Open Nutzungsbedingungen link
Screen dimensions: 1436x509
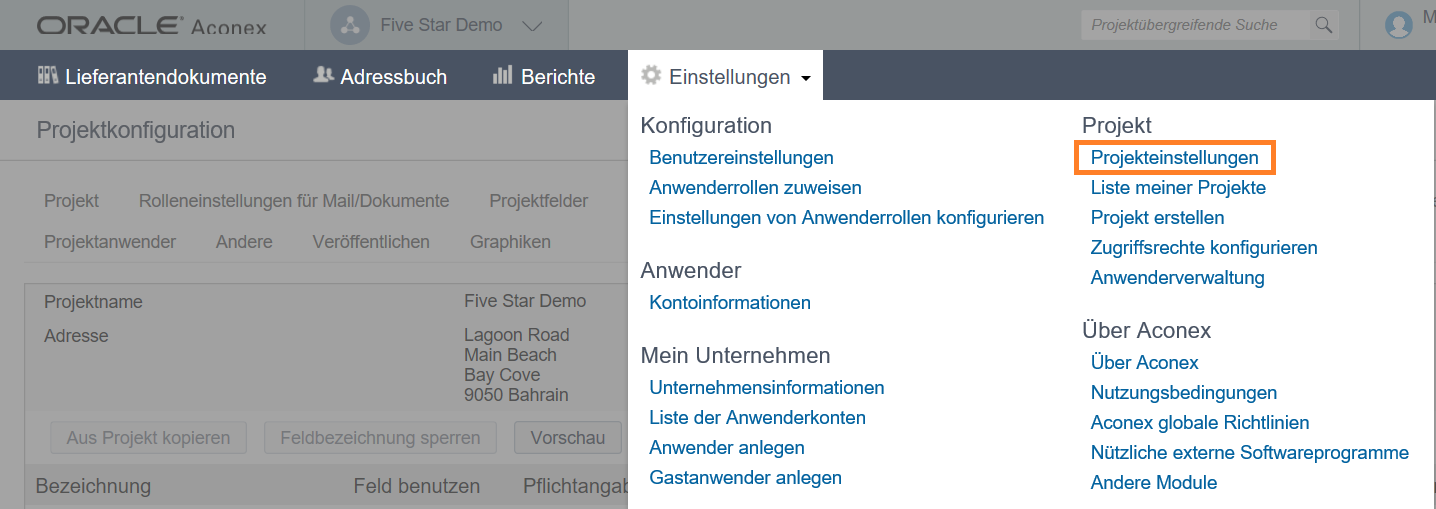pos(1183,392)
